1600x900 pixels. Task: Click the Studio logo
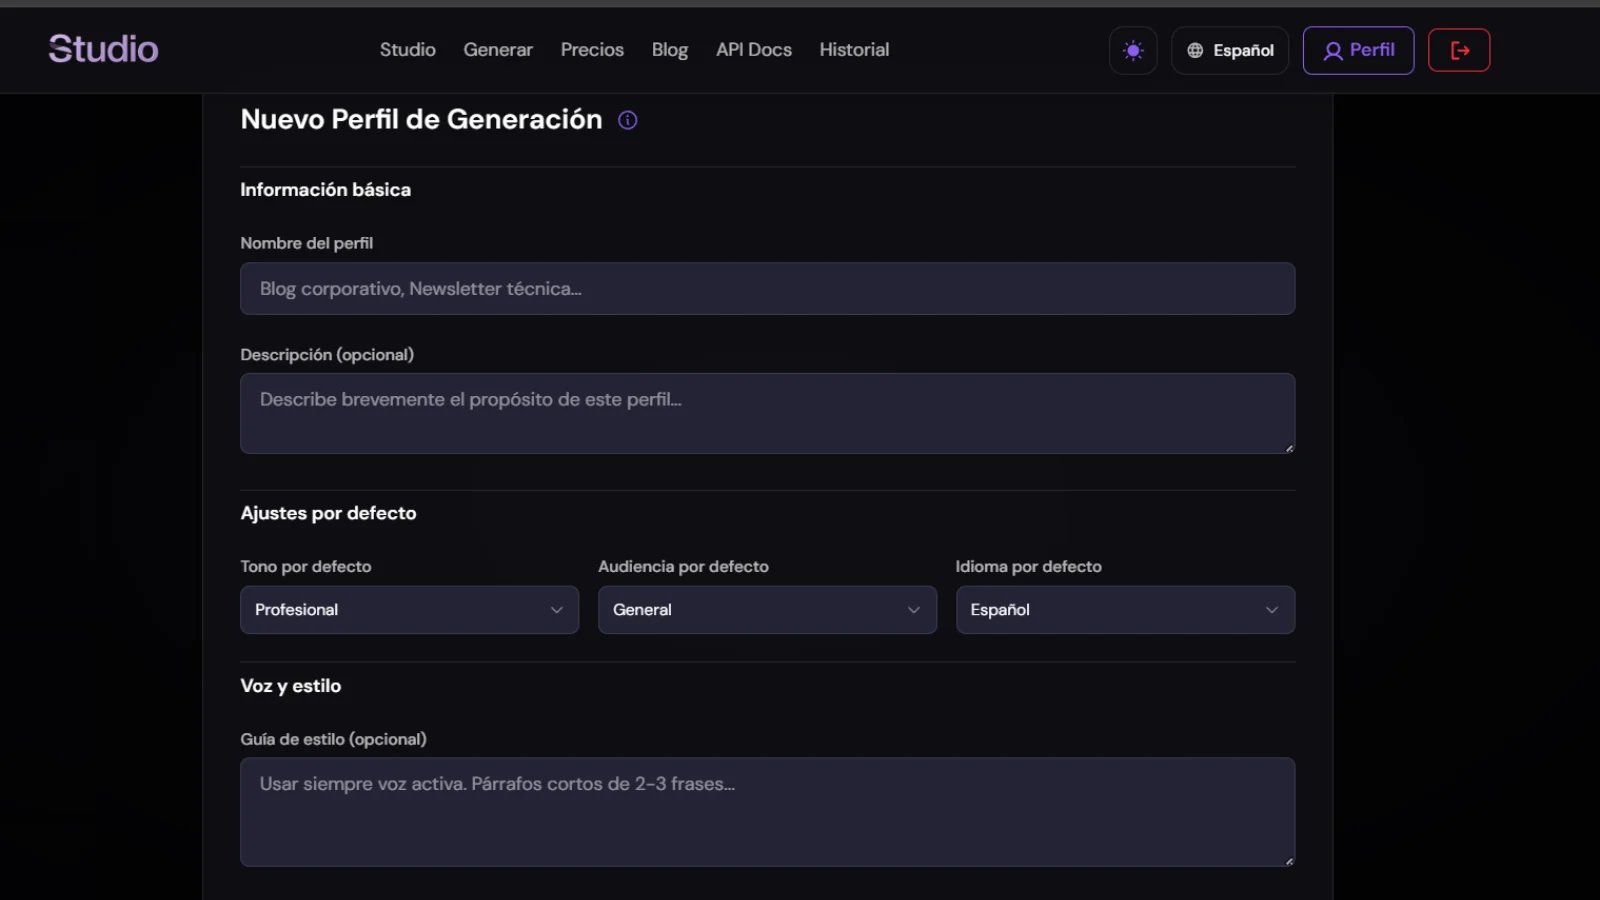point(103,49)
